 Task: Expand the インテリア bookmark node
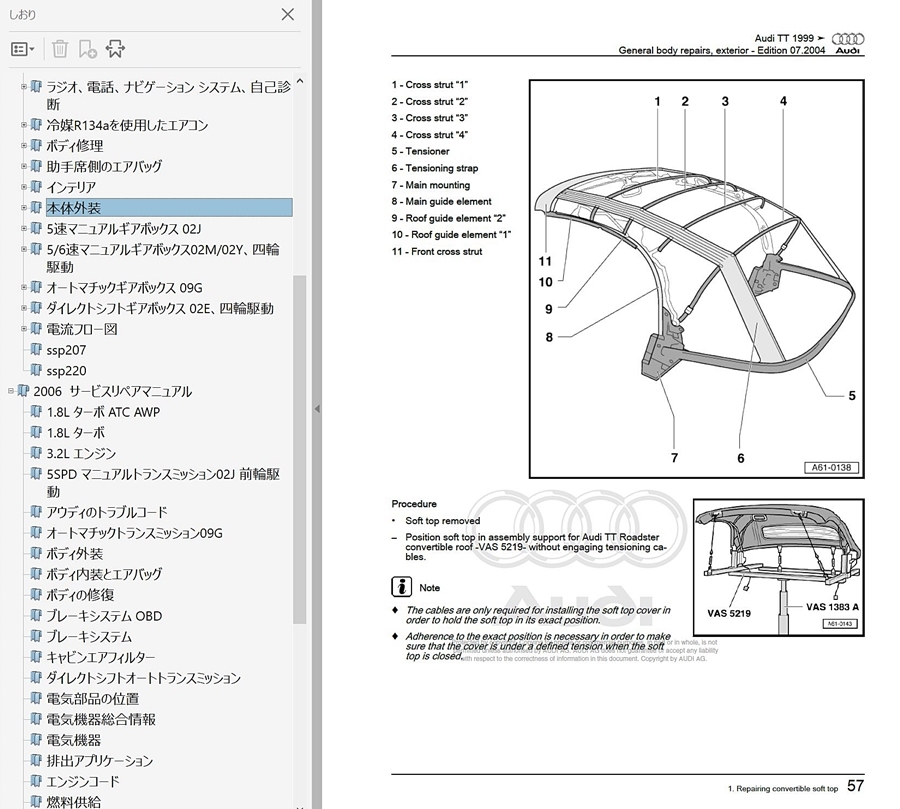(24, 187)
